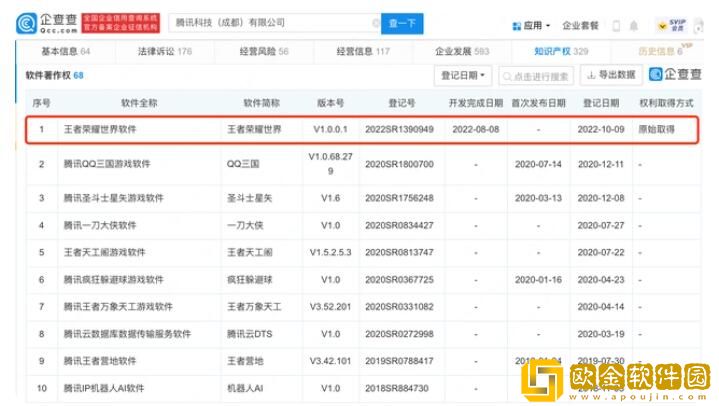
Task: Click registration number 2022SR1390949
Action: (399, 129)
